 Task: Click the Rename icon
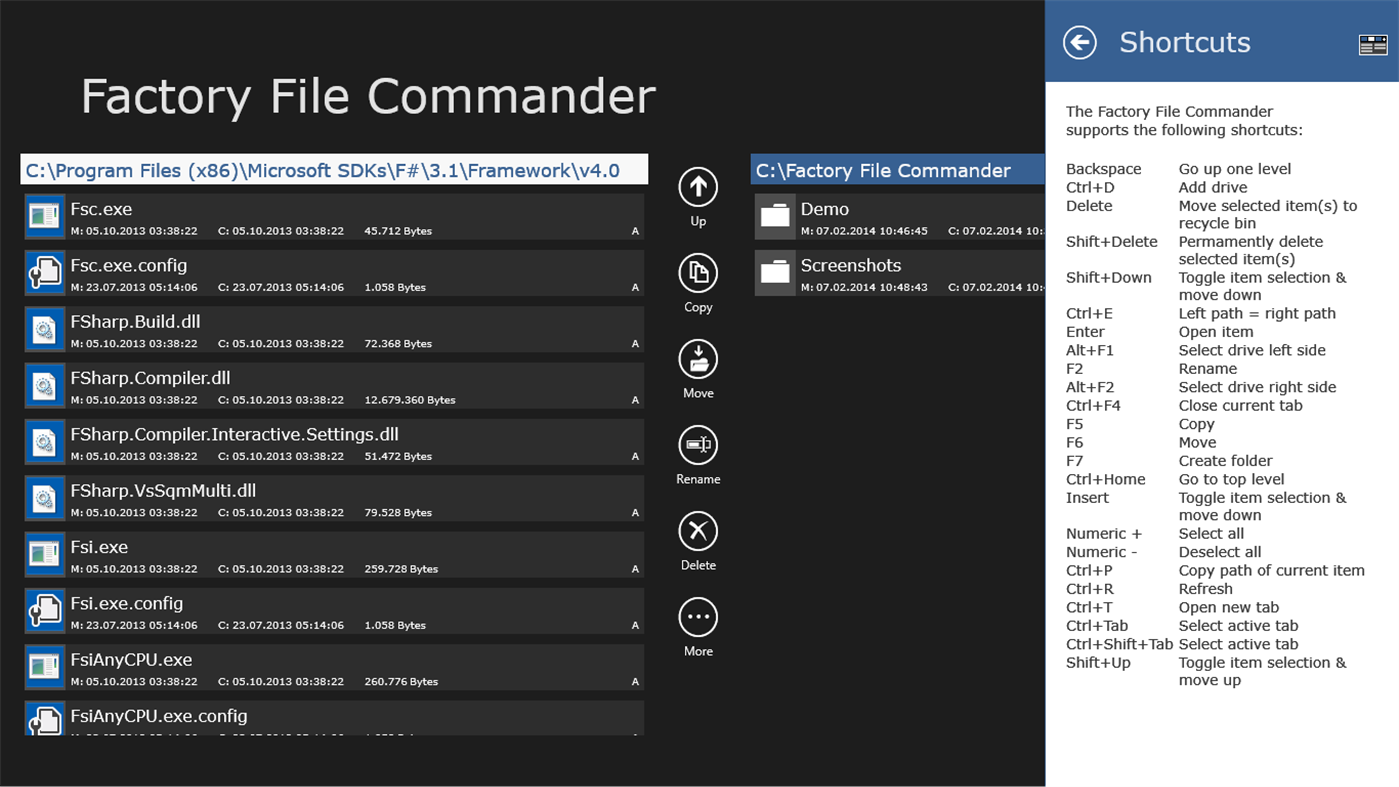tap(698, 445)
